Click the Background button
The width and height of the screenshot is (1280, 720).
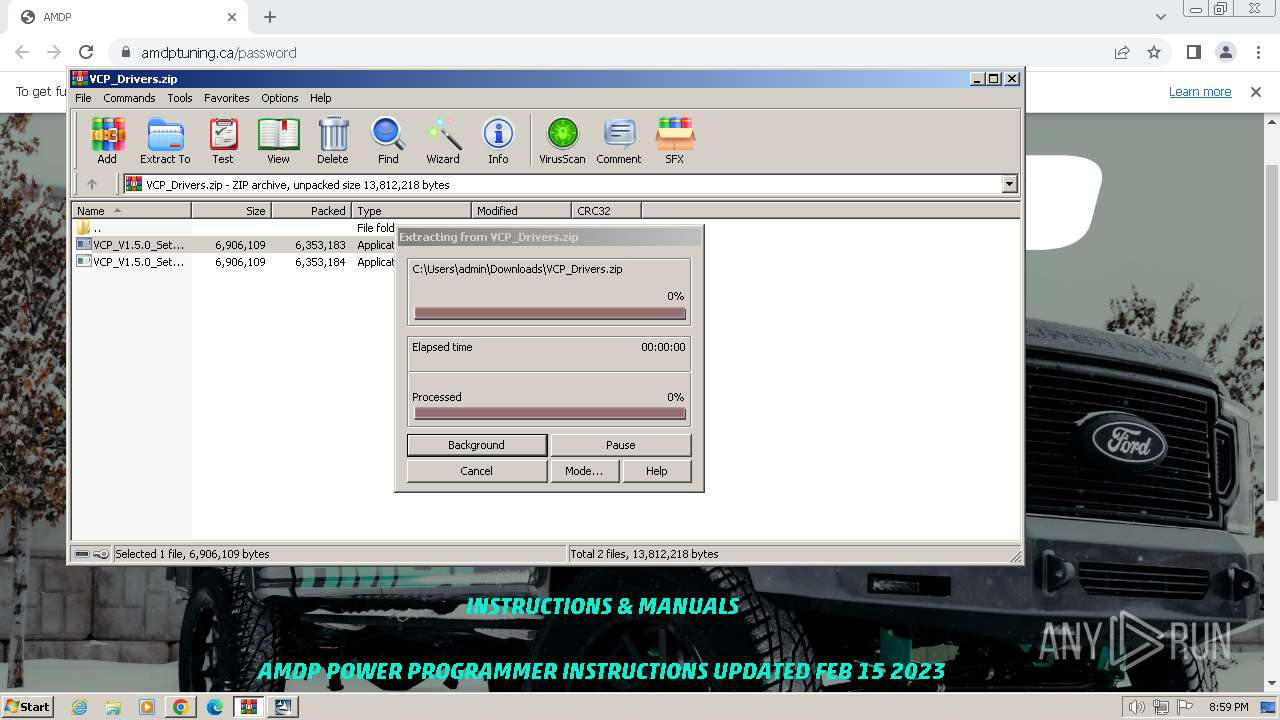click(x=477, y=445)
